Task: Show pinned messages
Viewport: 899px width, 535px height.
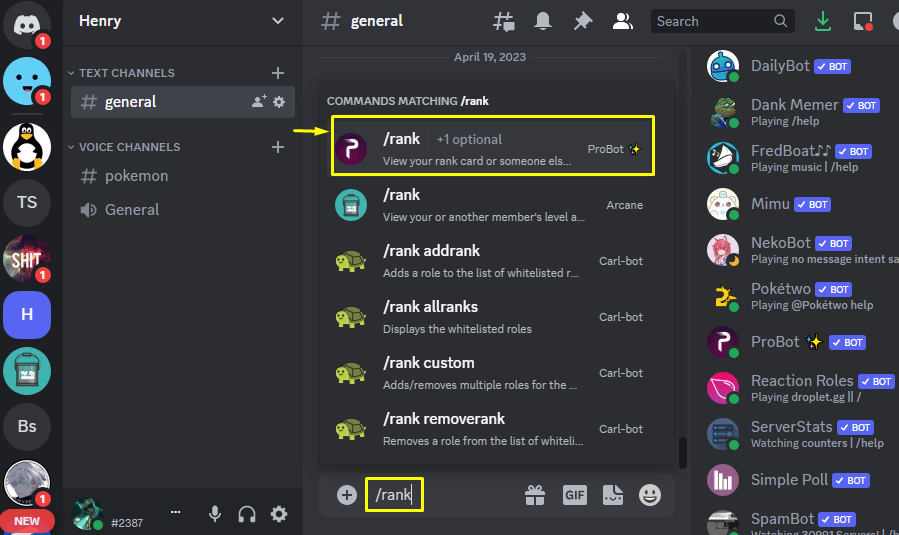Action: tap(583, 22)
